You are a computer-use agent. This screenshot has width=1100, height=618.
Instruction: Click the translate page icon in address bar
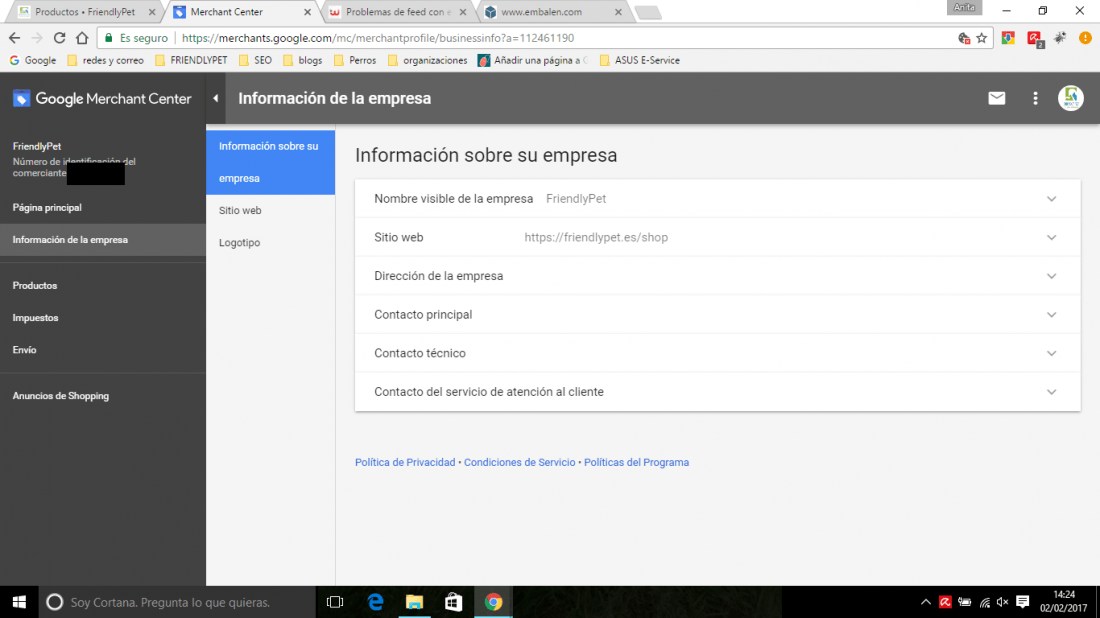(964, 38)
